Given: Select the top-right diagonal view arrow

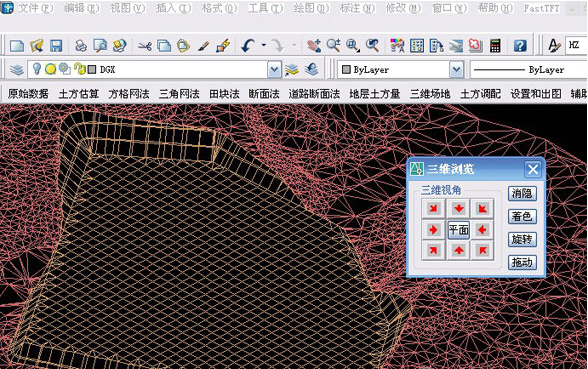Looking at the screenshot, I should coord(482,208).
